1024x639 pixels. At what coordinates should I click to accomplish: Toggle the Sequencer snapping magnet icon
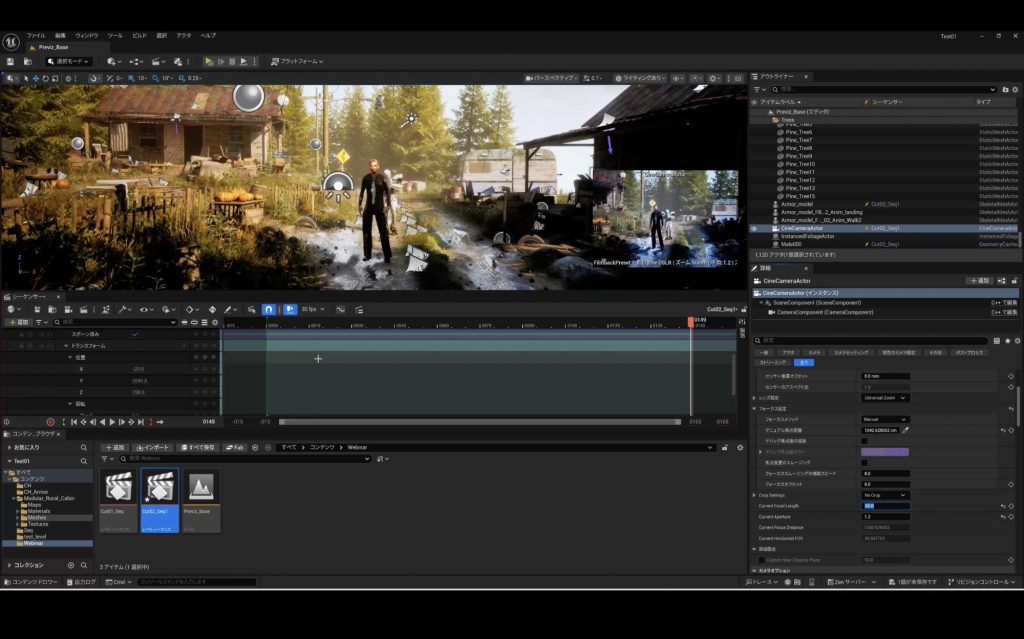[269, 309]
